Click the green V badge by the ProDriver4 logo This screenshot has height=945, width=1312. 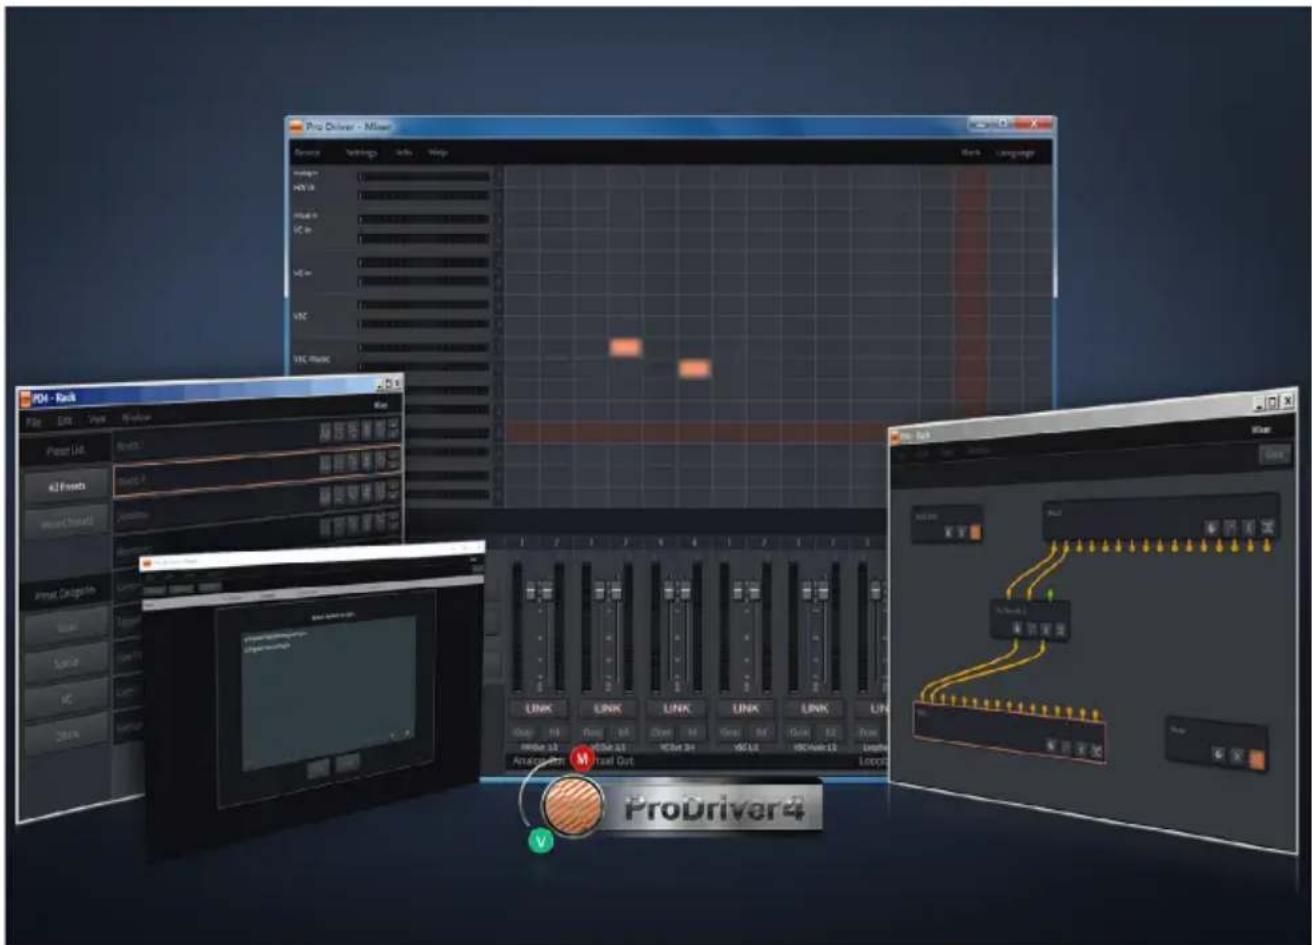click(541, 841)
